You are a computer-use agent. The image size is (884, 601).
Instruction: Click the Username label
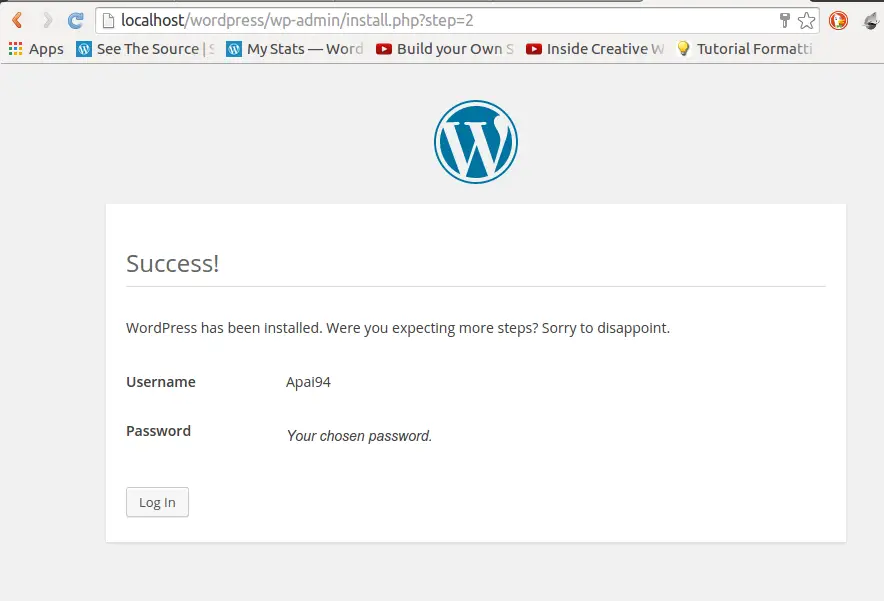coord(161,382)
